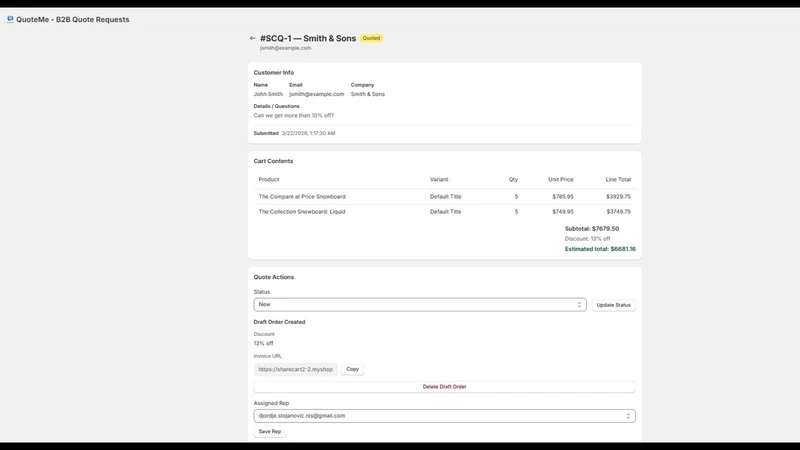800x450 pixels.
Task: Click the Variant column header
Action: click(439, 180)
